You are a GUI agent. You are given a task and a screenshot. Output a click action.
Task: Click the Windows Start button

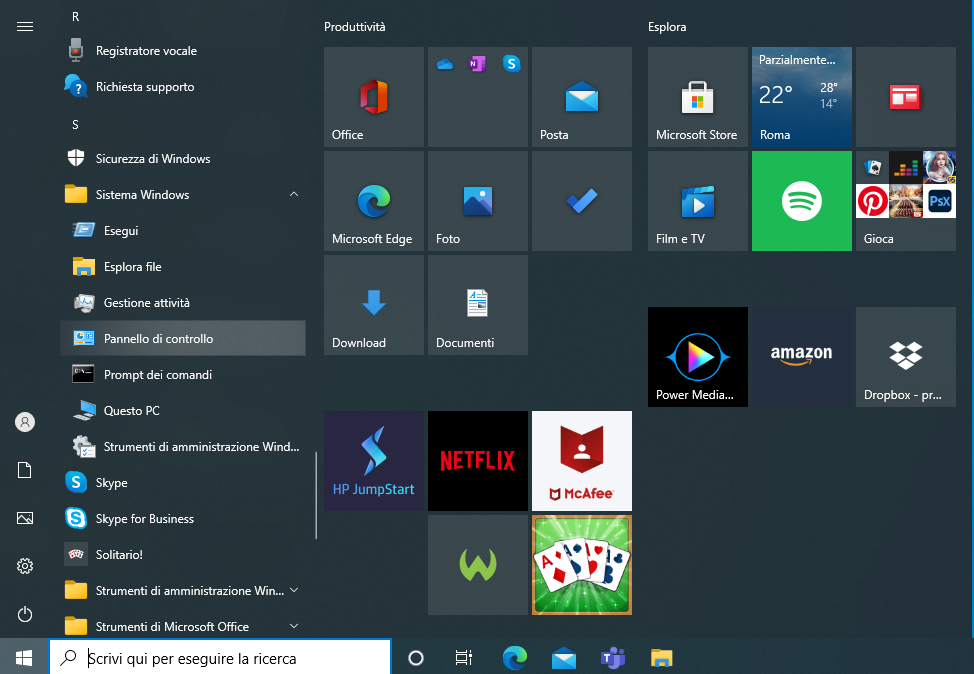(24, 657)
